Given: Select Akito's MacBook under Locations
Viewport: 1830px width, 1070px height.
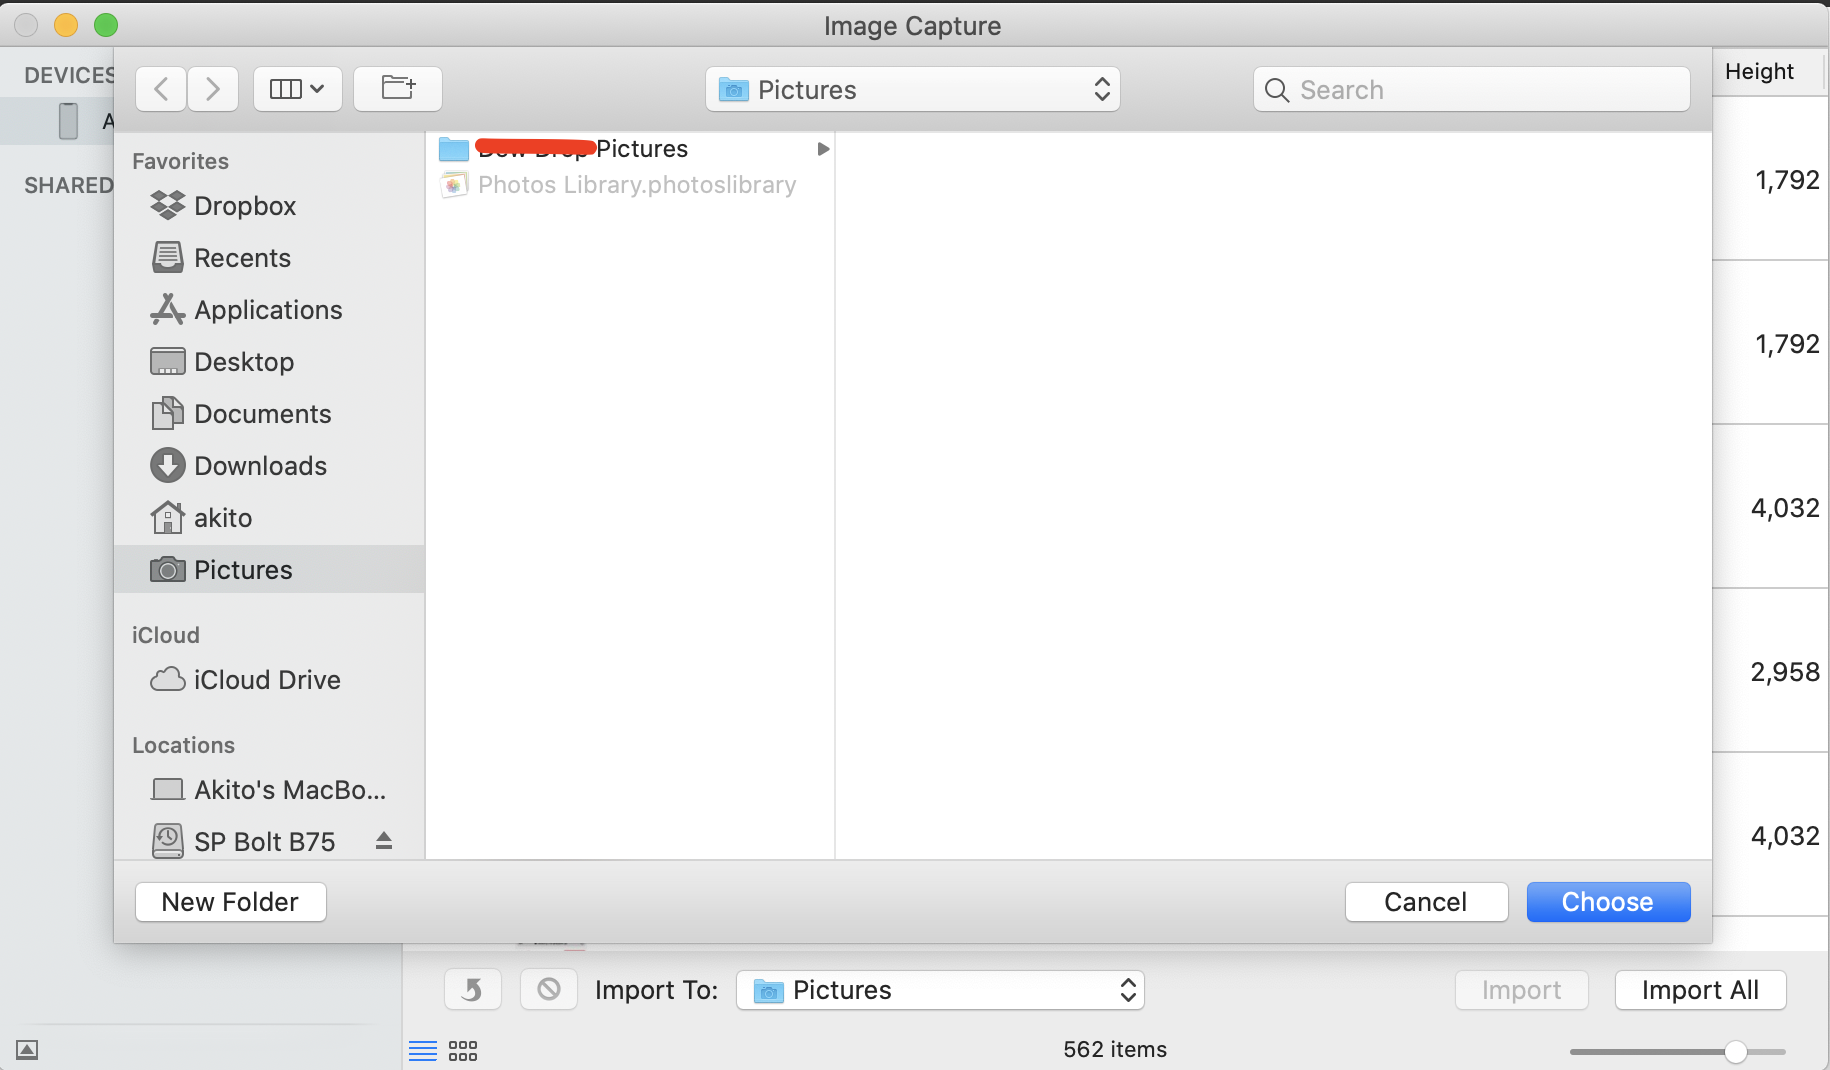Looking at the screenshot, I should click(x=268, y=790).
